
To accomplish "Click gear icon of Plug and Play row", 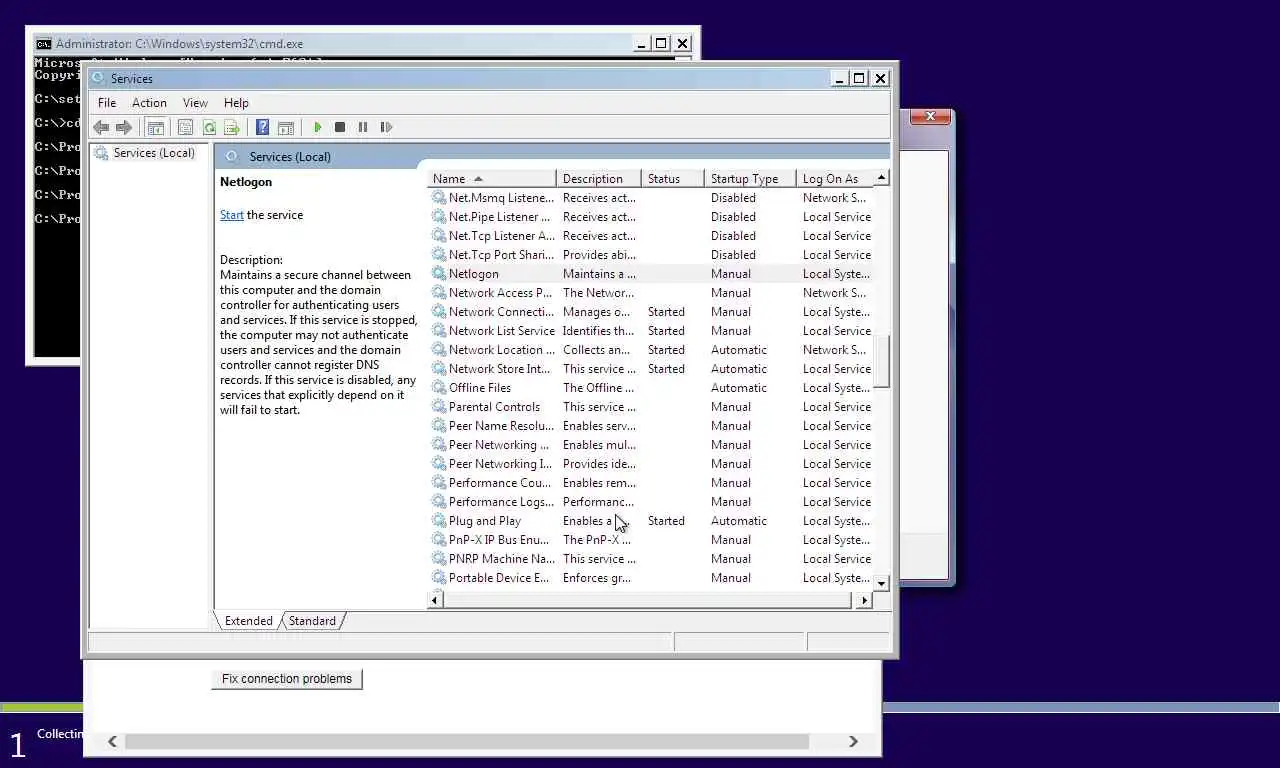I will (439, 521).
